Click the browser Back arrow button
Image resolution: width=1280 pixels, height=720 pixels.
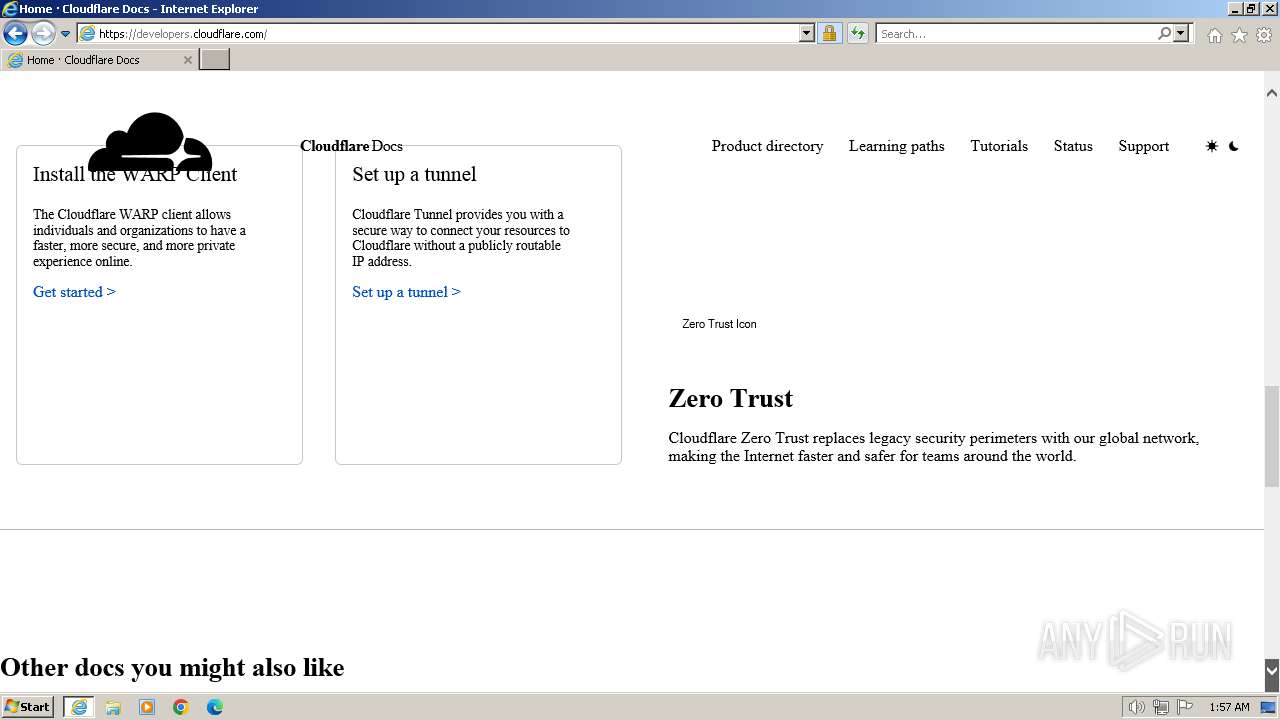tap(15, 33)
